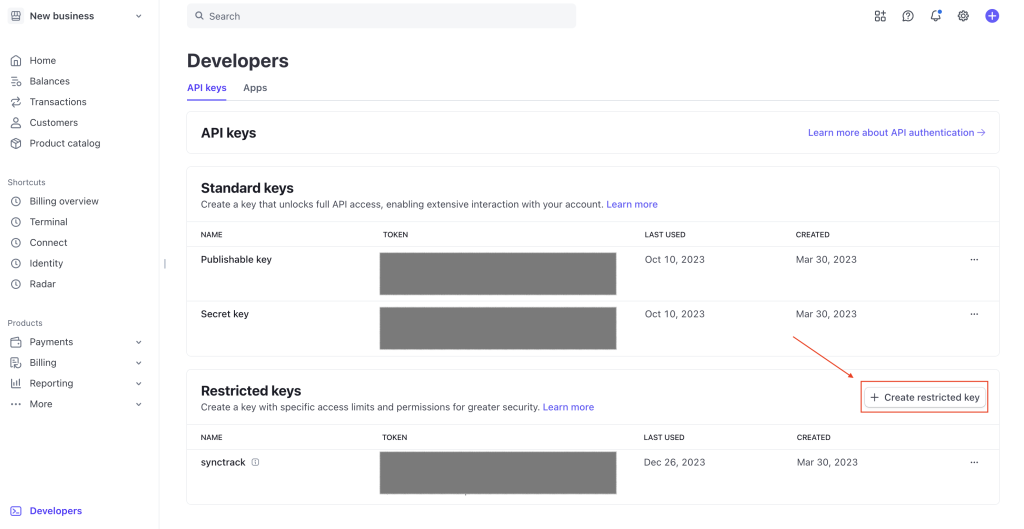Expand the New business account switcher
Image resolution: width=1024 pixels, height=529 pixels.
[76, 16]
